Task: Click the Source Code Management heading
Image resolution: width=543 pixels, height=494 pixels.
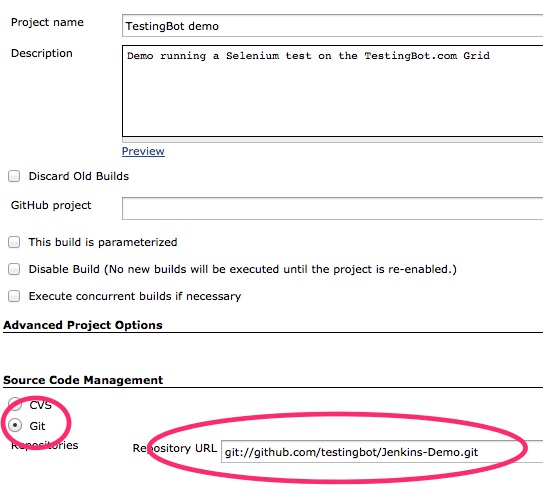Action: pos(83,380)
